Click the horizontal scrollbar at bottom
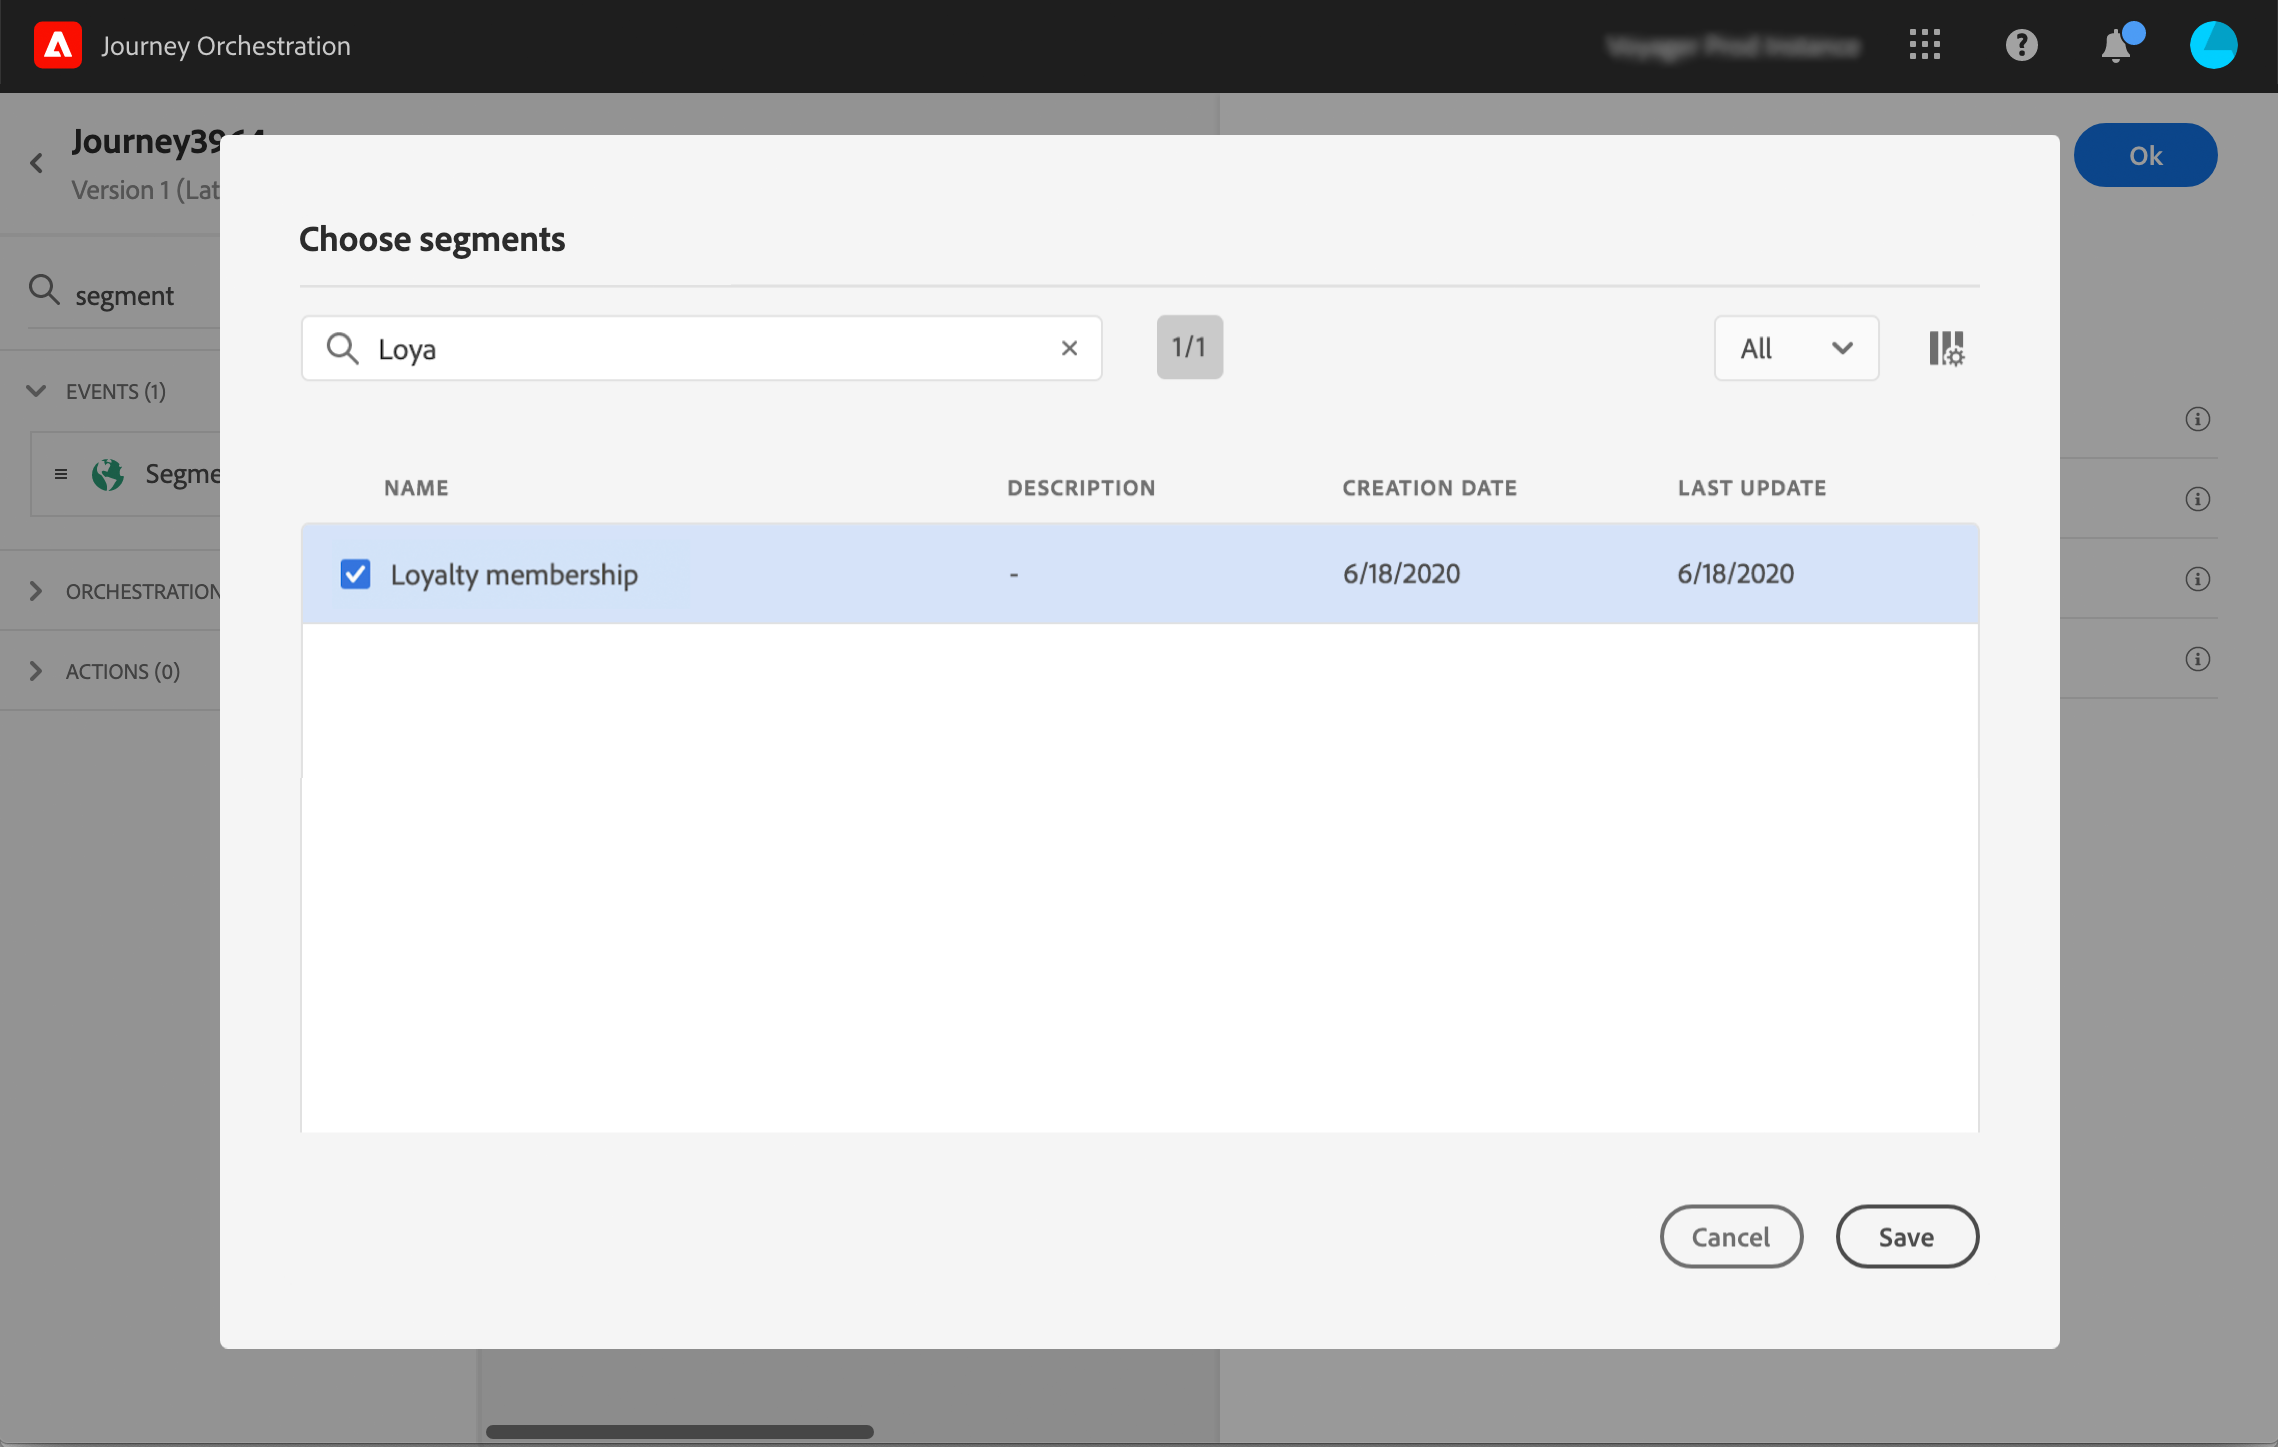Viewport: 2278px width, 1447px height. 680,1431
